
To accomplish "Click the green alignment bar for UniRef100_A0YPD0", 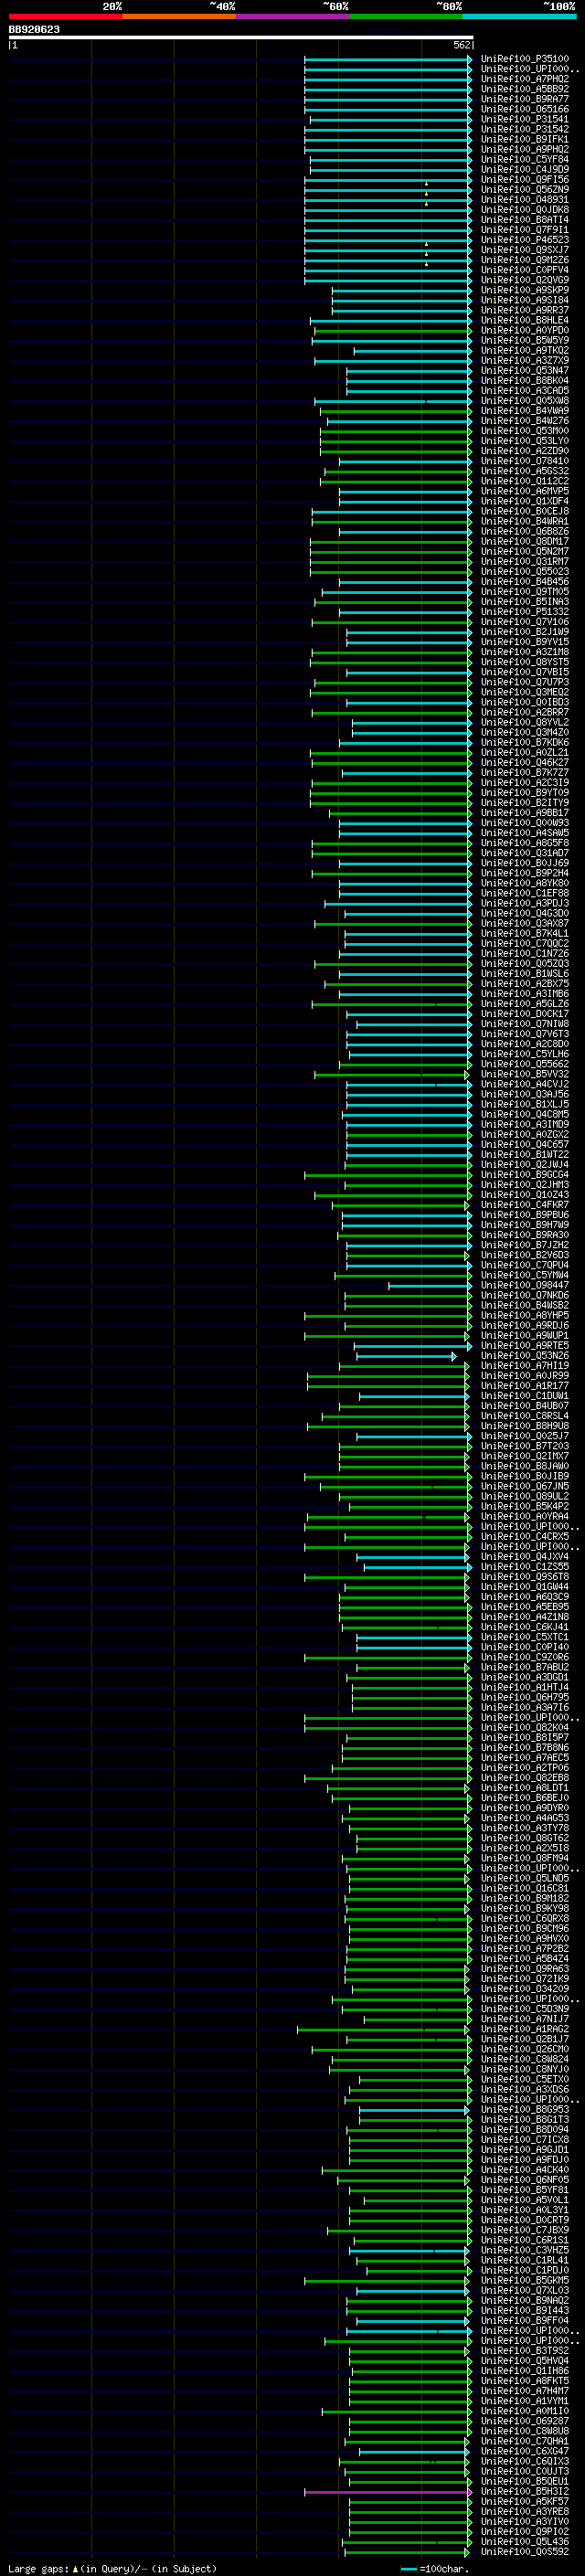I will pyautogui.click(x=393, y=331).
